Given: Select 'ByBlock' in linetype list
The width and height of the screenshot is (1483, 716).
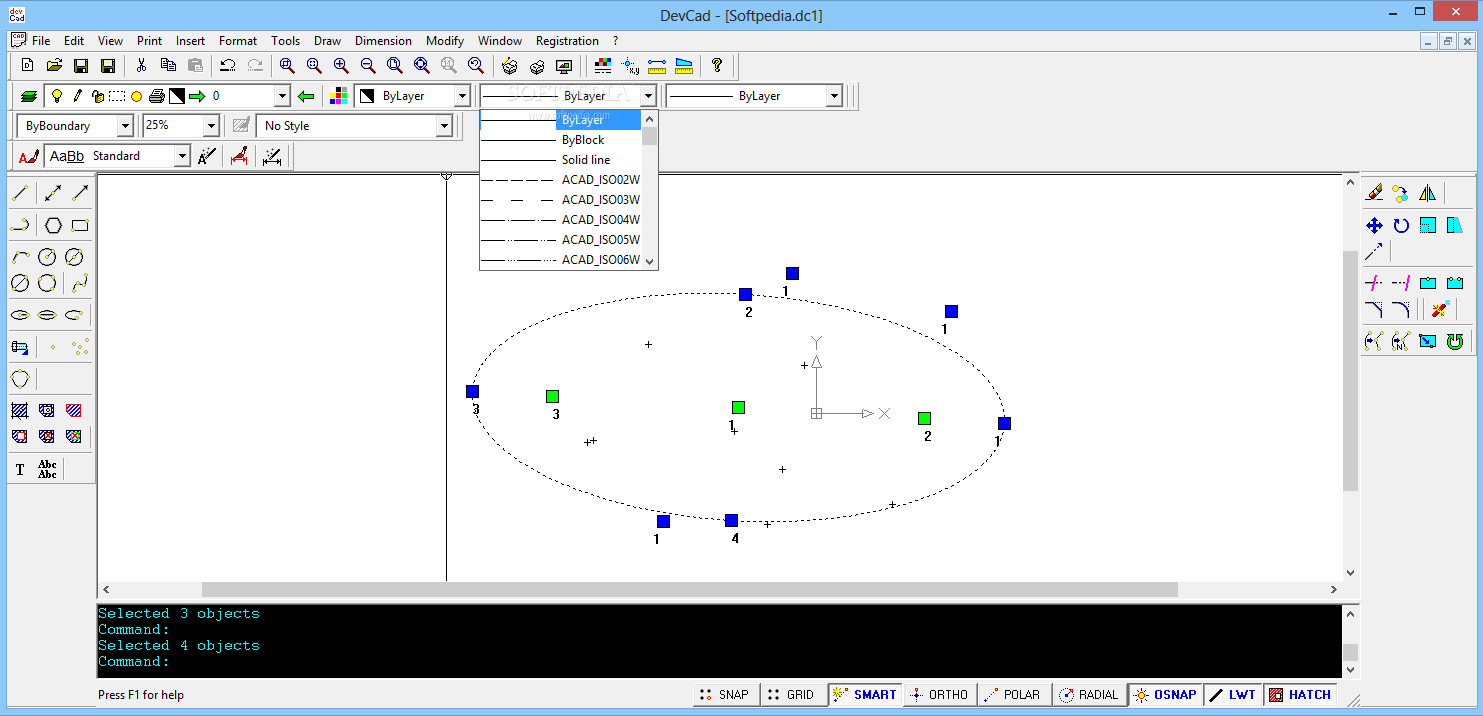Looking at the screenshot, I should [561, 140].
